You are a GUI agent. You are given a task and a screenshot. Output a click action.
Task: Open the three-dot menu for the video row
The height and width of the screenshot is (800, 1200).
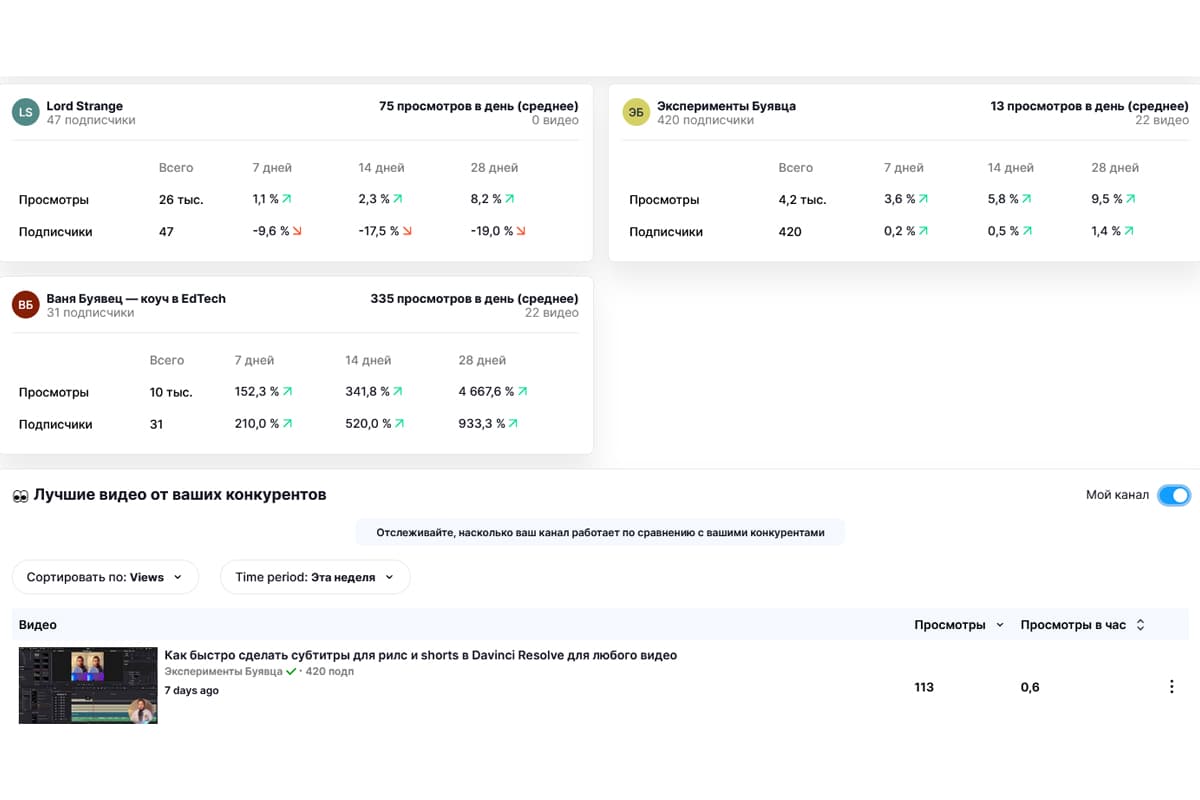1171,687
